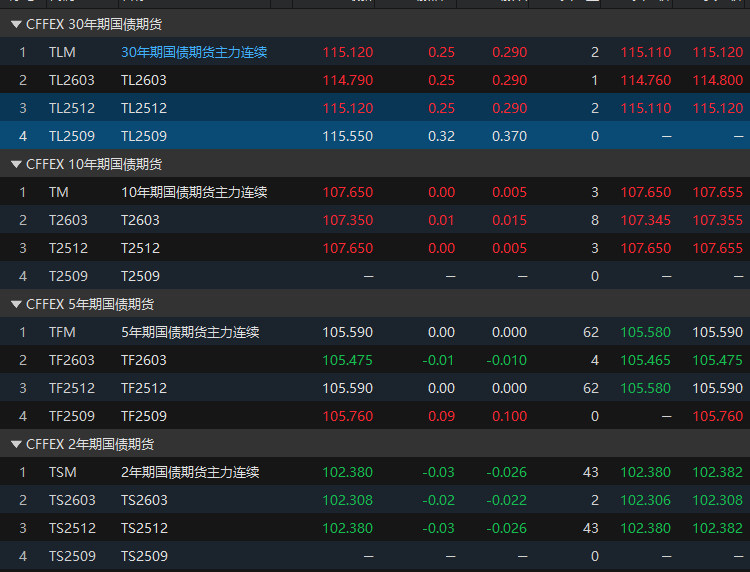Click the 114.800 ask of TL2603
The width and height of the screenshot is (750, 572).
(x=718, y=80)
